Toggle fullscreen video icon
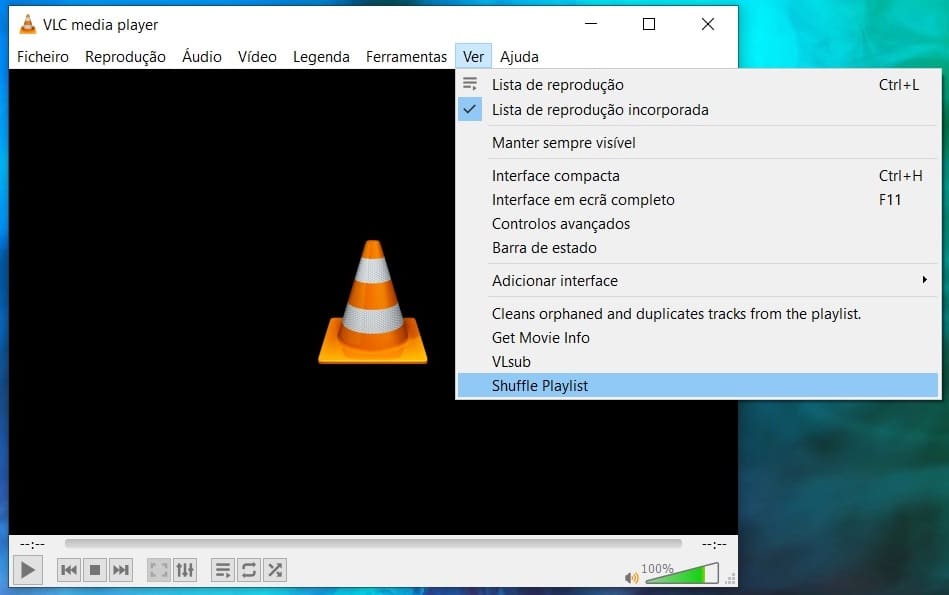The width and height of the screenshot is (949, 595). click(x=159, y=570)
